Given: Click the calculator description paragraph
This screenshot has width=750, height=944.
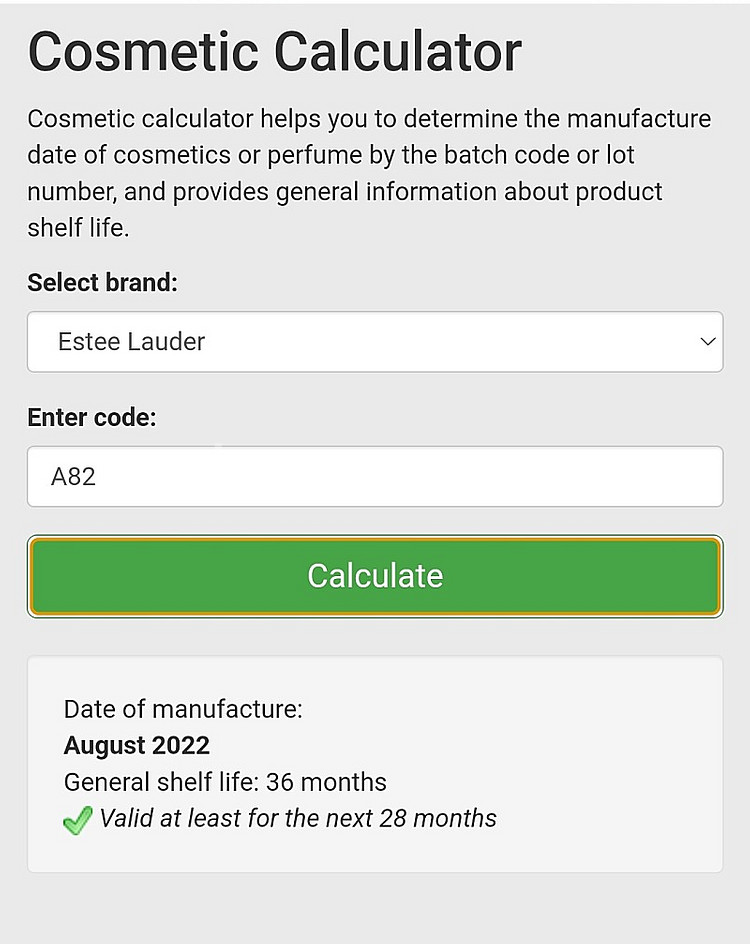Looking at the screenshot, I should click(370, 173).
